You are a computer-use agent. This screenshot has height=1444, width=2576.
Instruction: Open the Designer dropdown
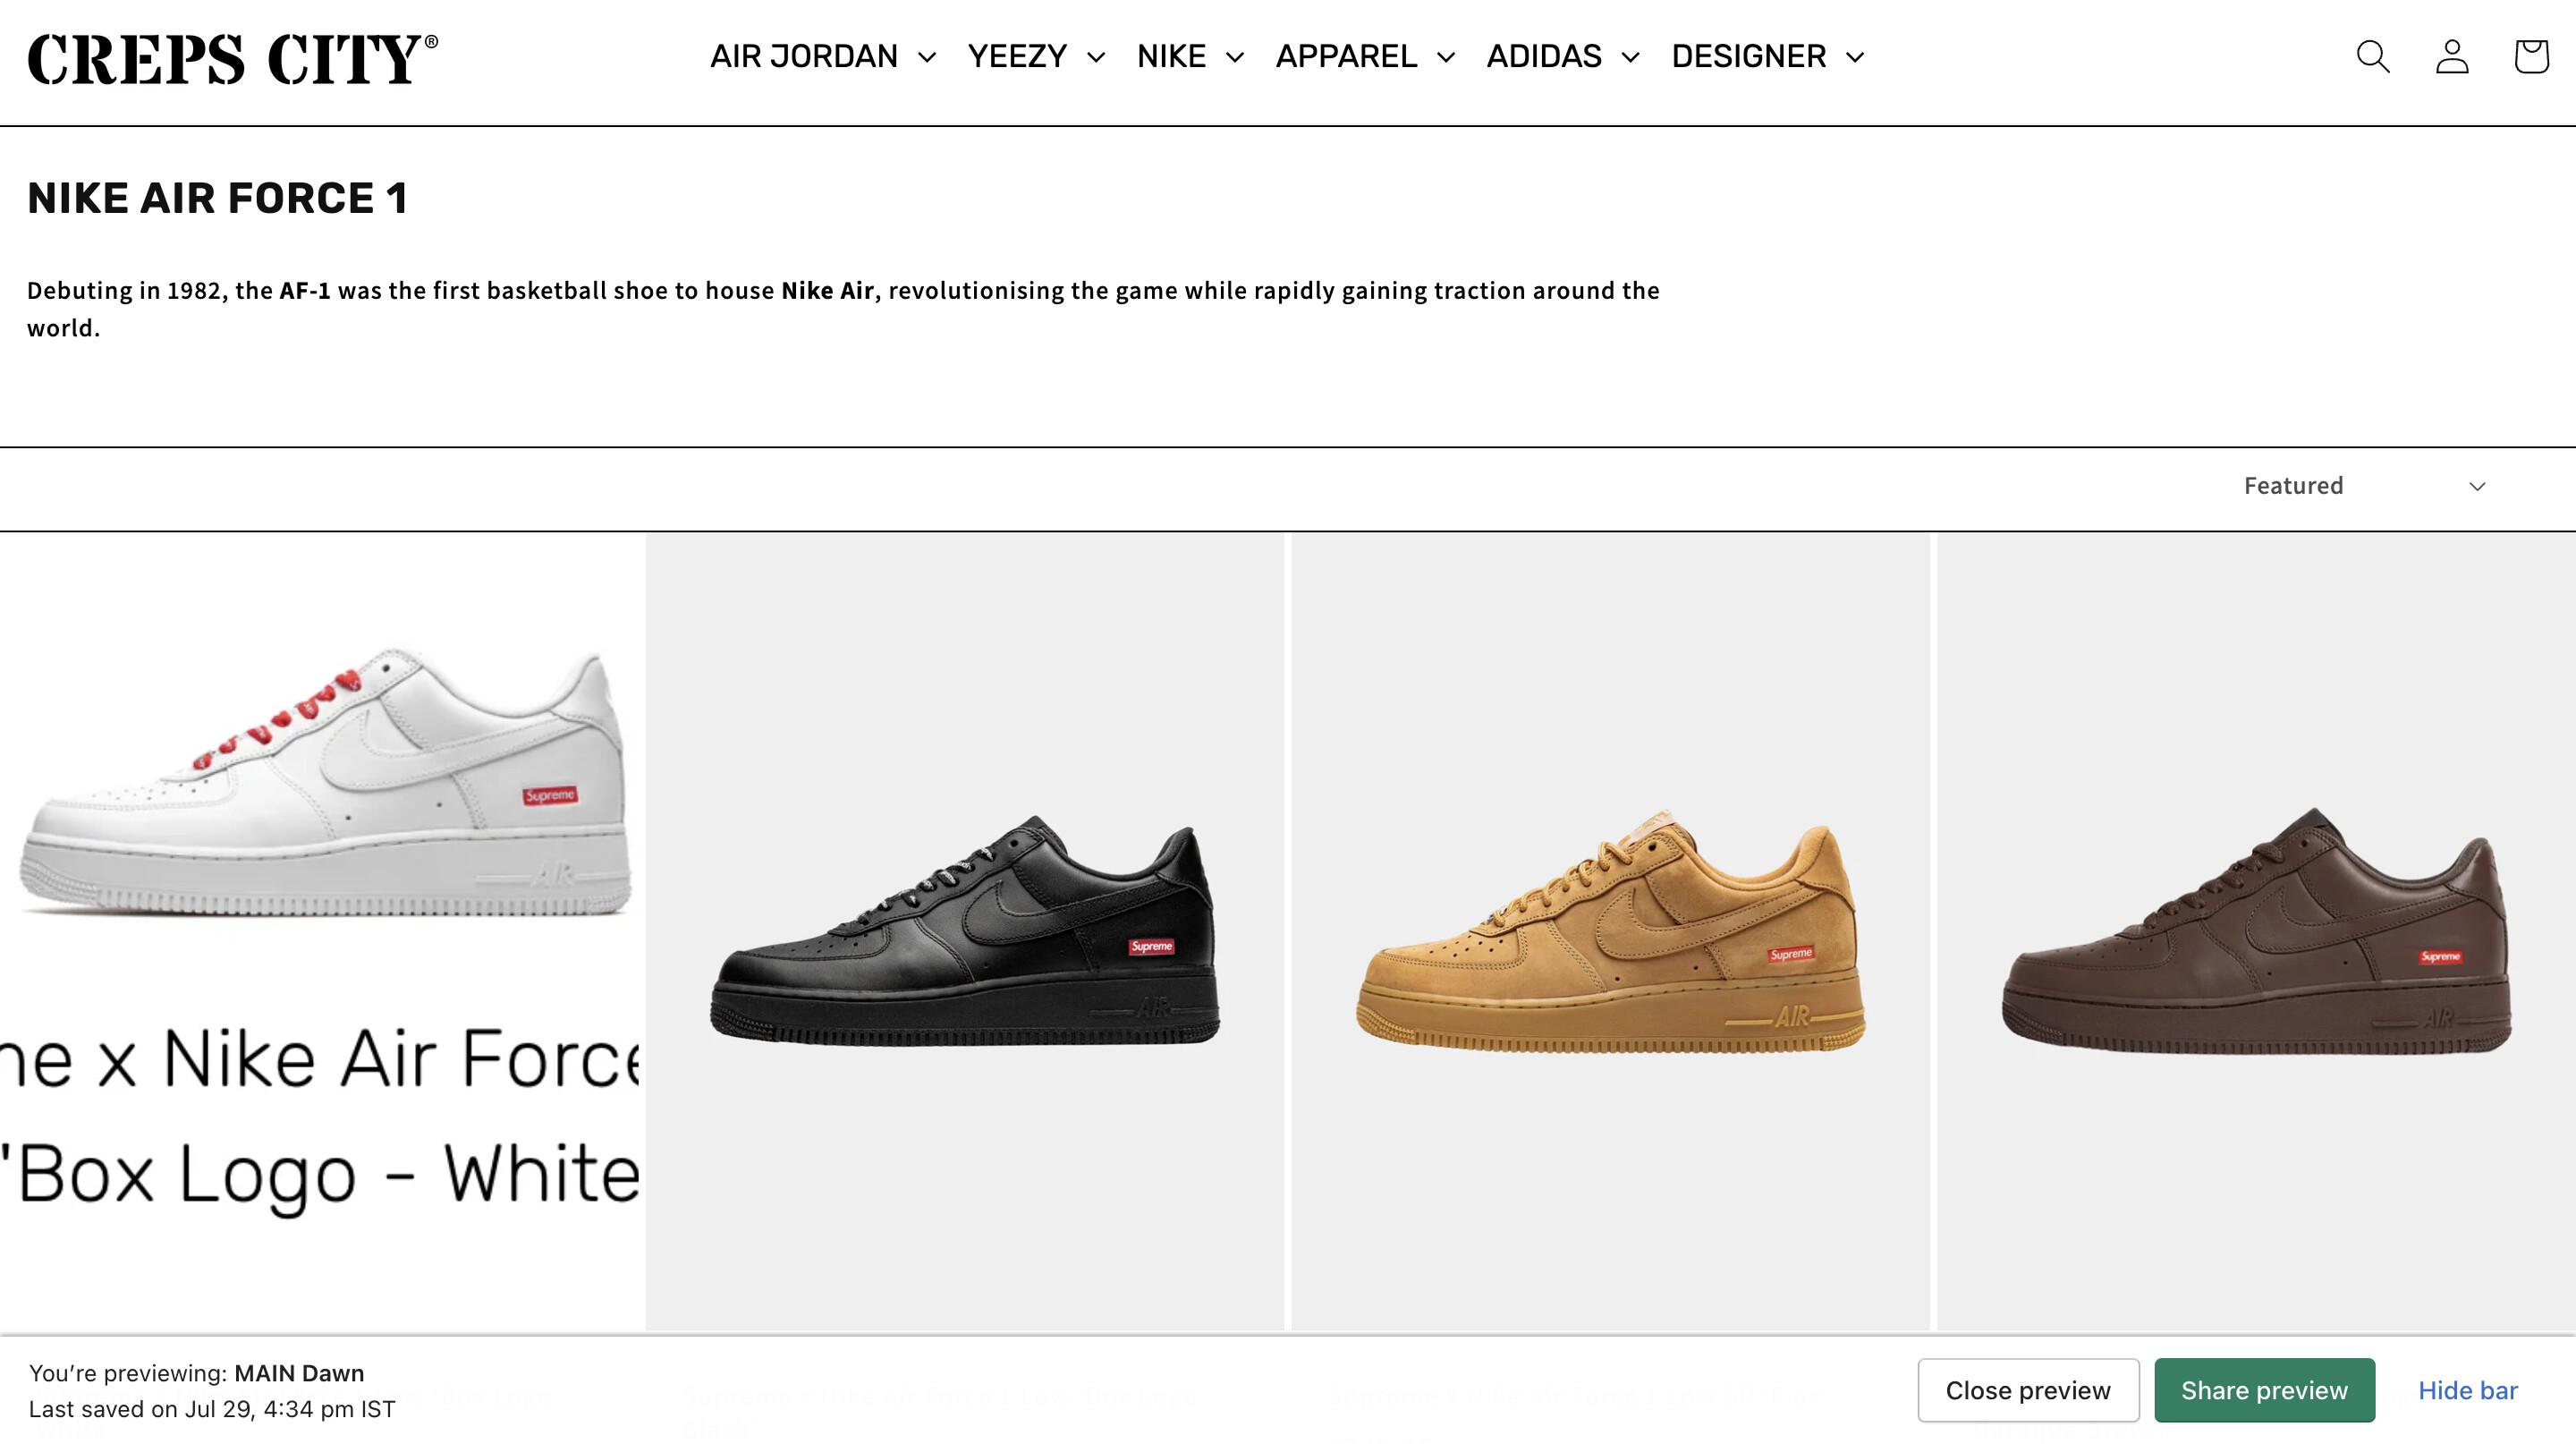pyautogui.click(x=1768, y=57)
